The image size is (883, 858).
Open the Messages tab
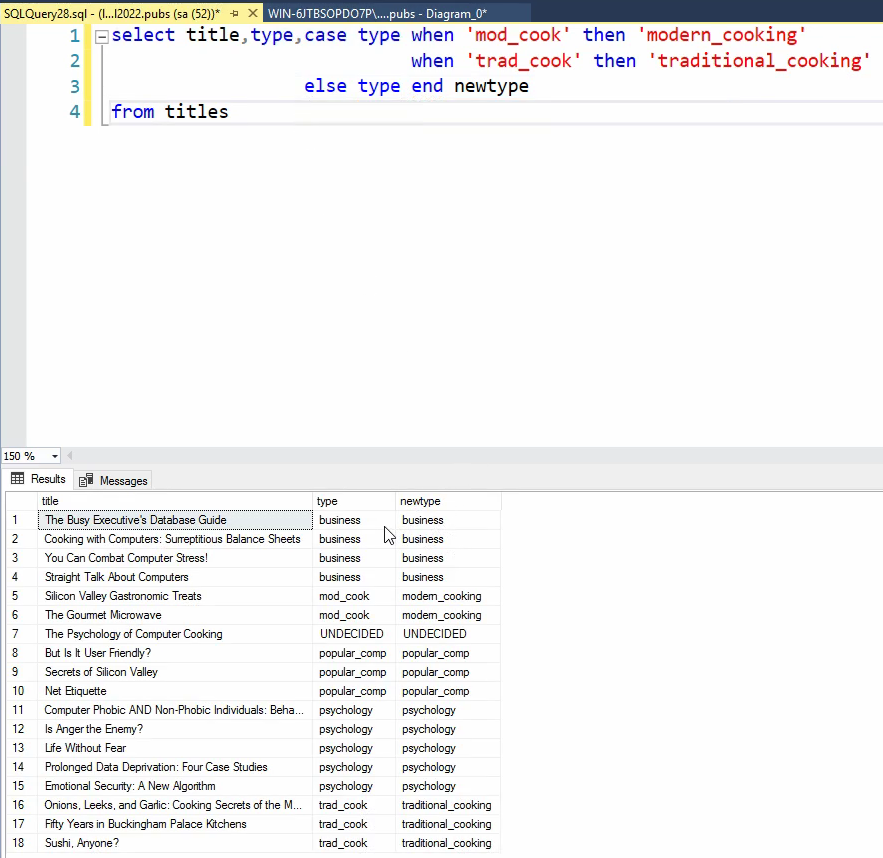coord(113,481)
